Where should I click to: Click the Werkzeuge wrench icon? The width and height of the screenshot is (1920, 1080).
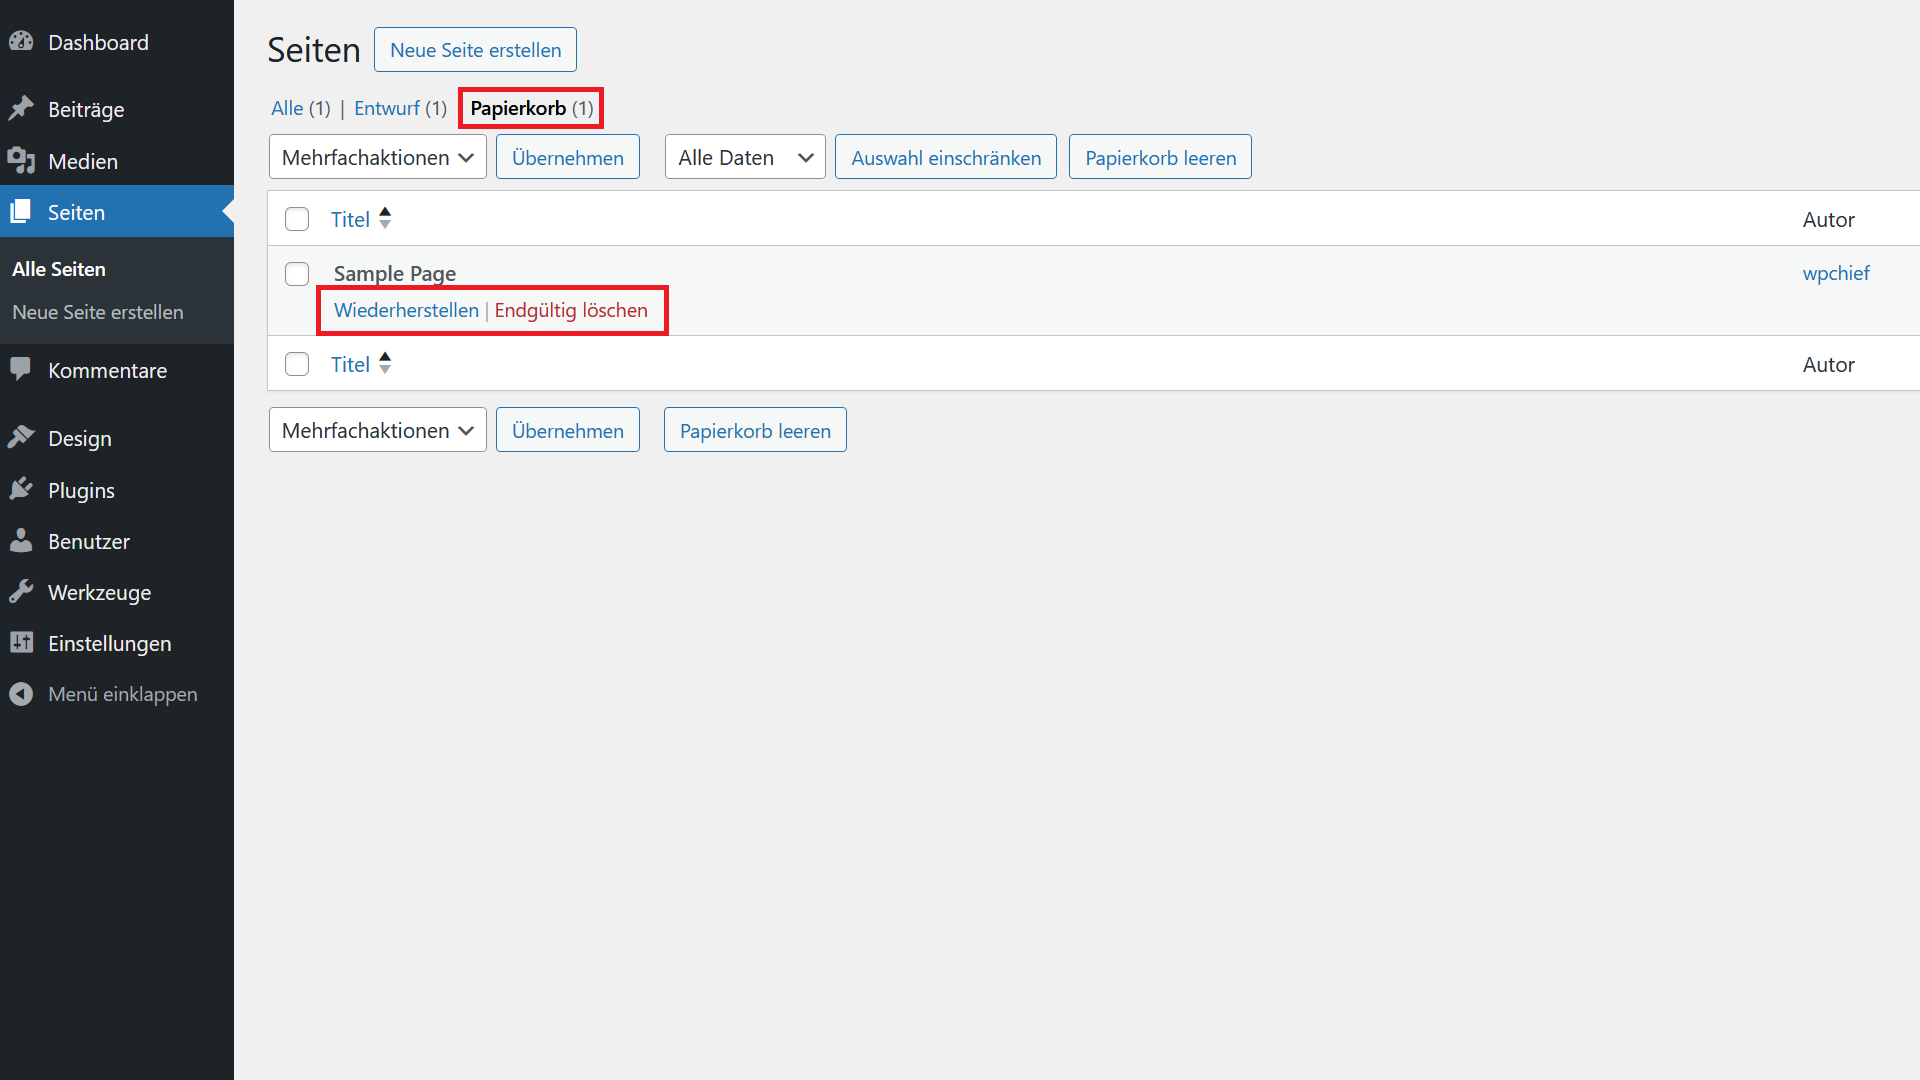[x=21, y=591]
